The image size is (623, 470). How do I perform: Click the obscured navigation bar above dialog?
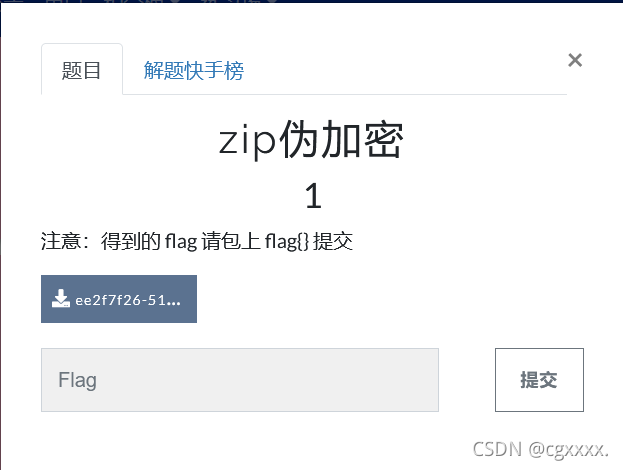point(312,1)
